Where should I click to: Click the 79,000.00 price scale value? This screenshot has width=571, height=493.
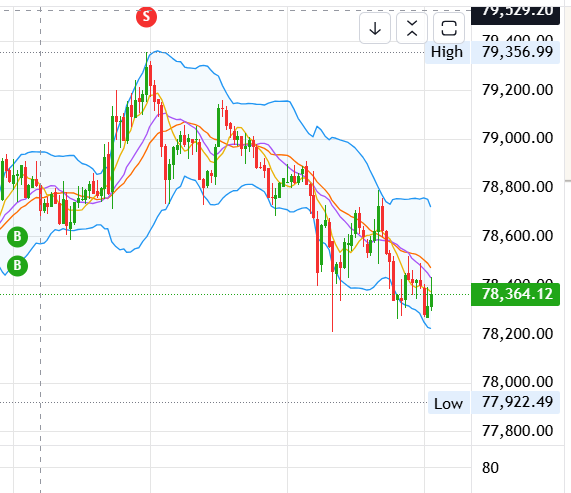click(517, 138)
